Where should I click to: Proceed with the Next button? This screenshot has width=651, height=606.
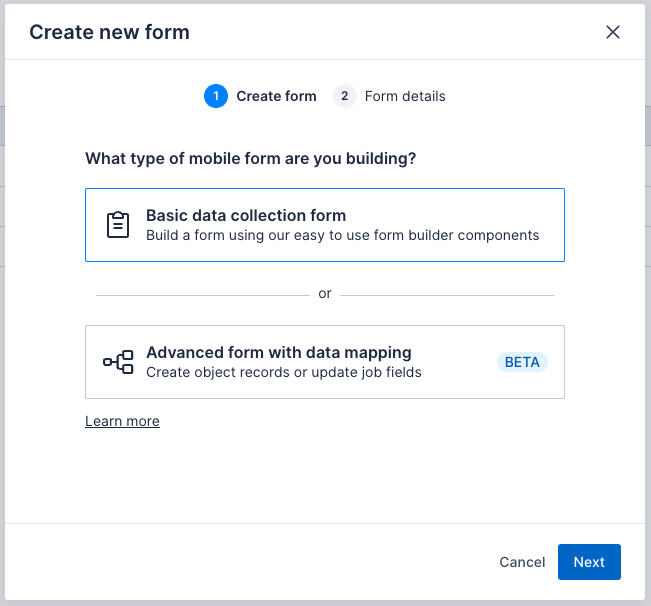click(x=589, y=562)
